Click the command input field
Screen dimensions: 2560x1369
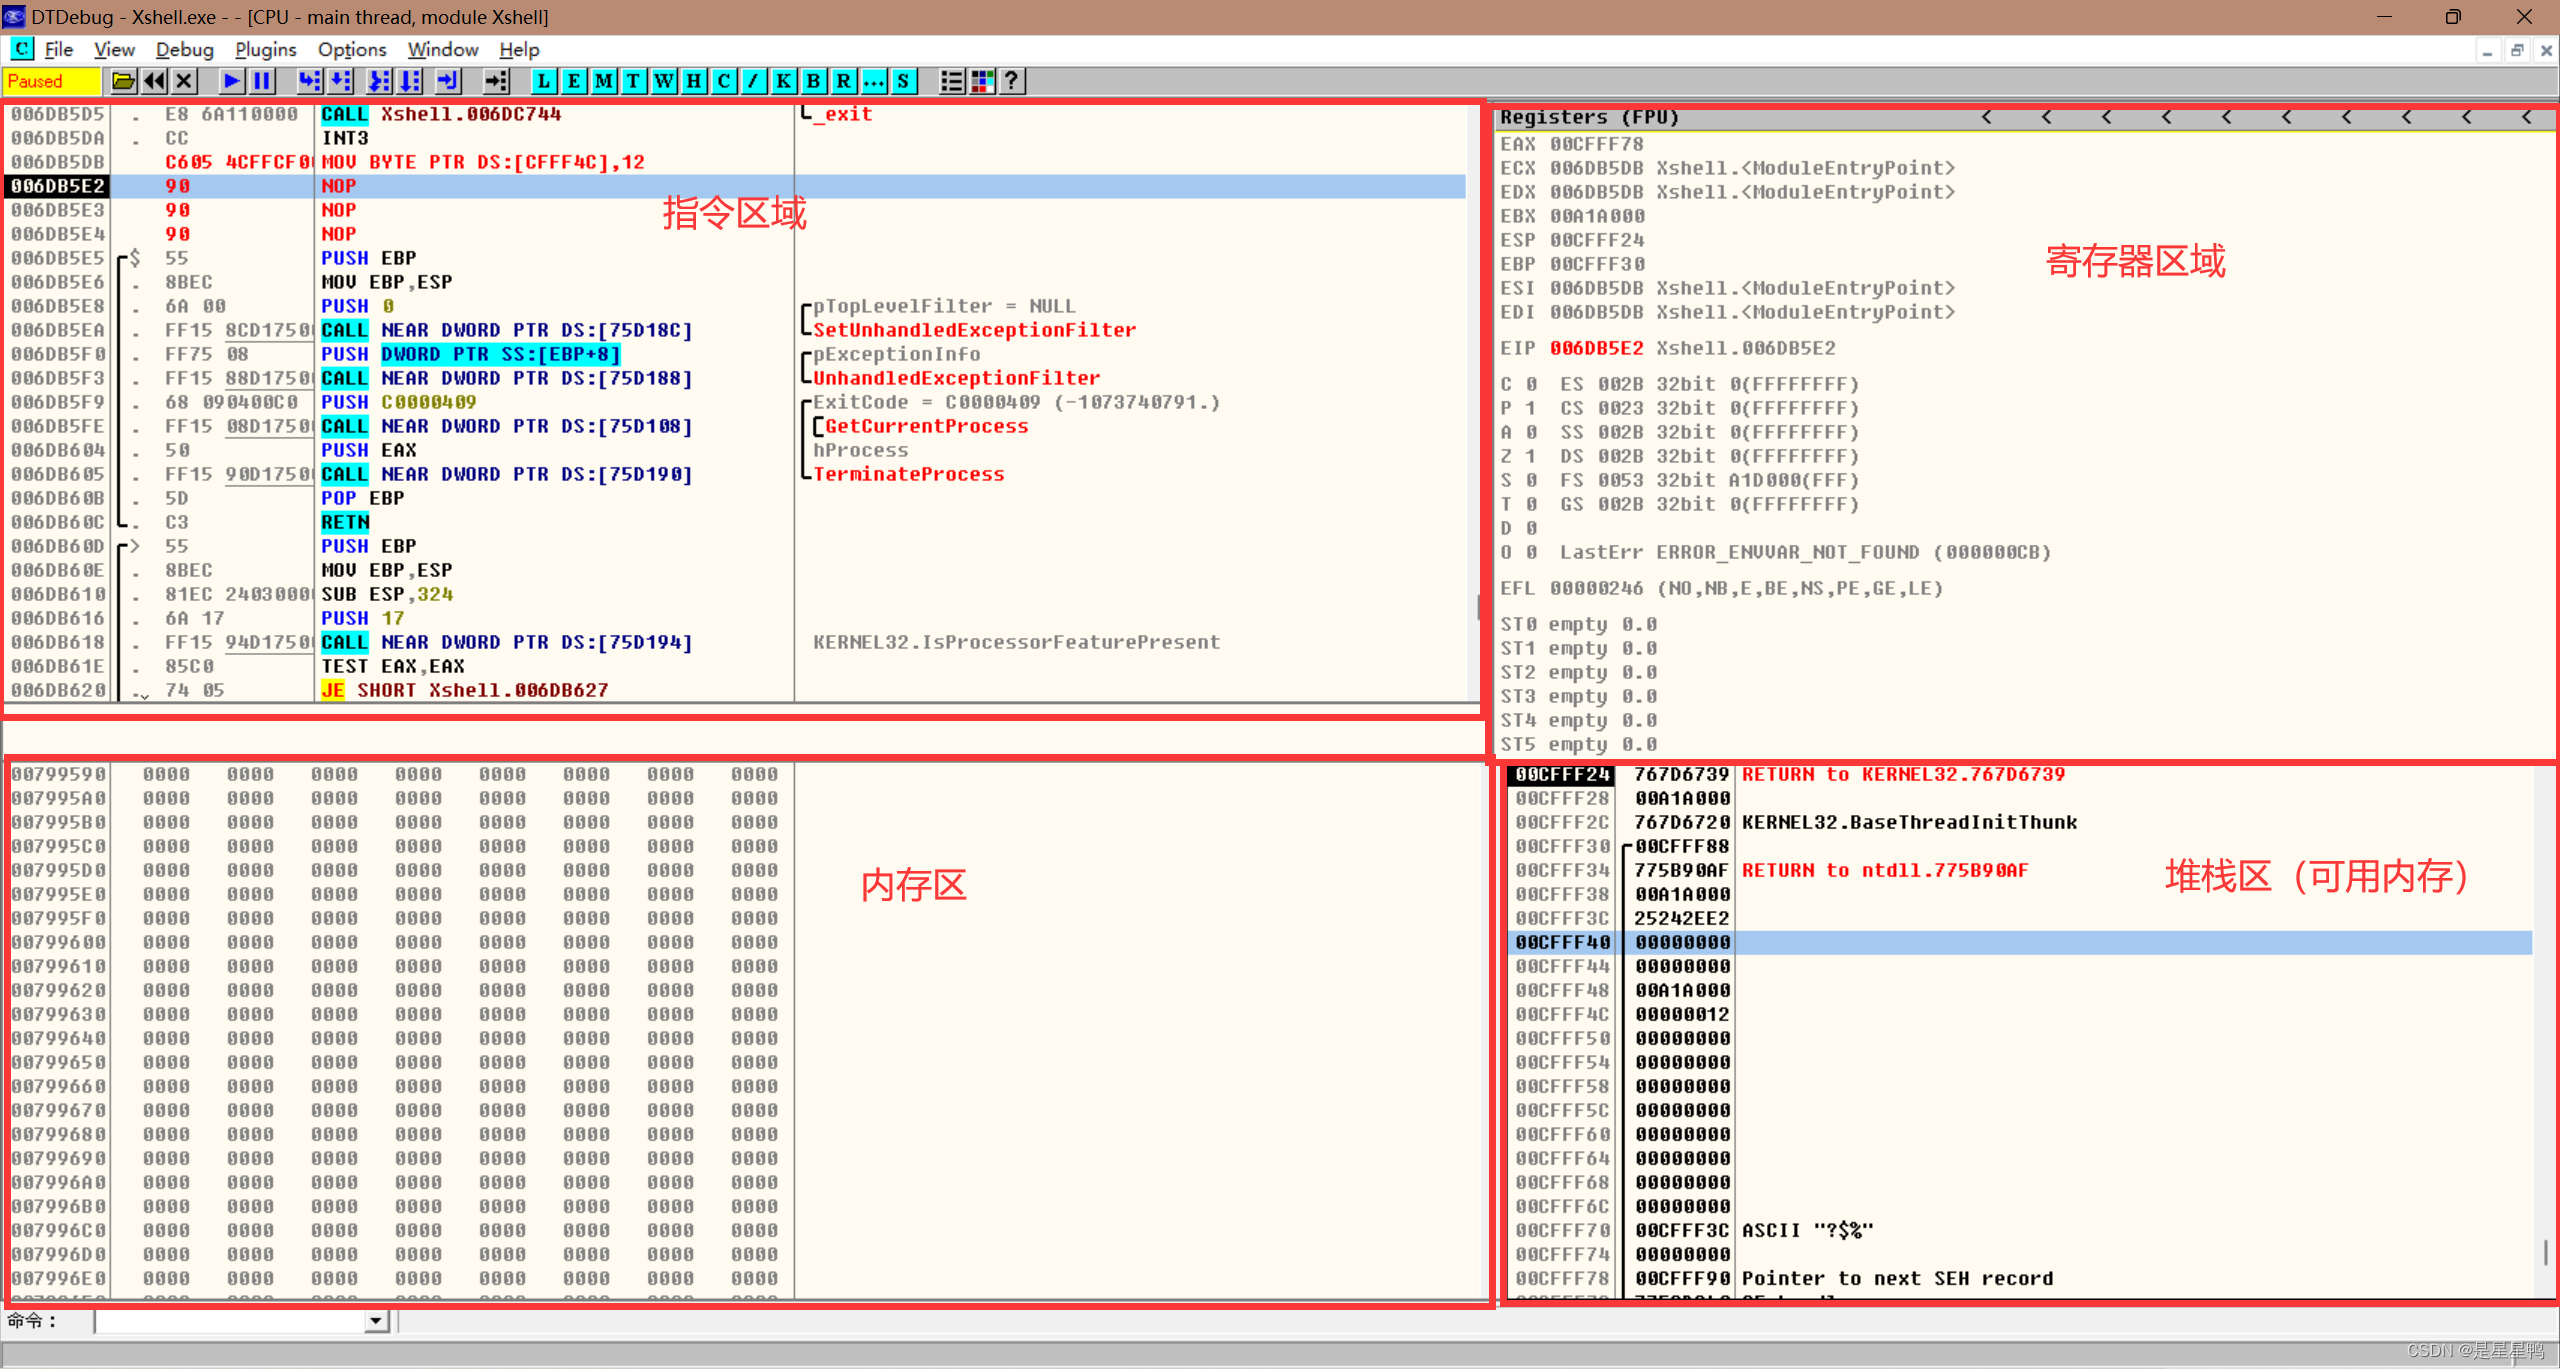coord(231,1321)
